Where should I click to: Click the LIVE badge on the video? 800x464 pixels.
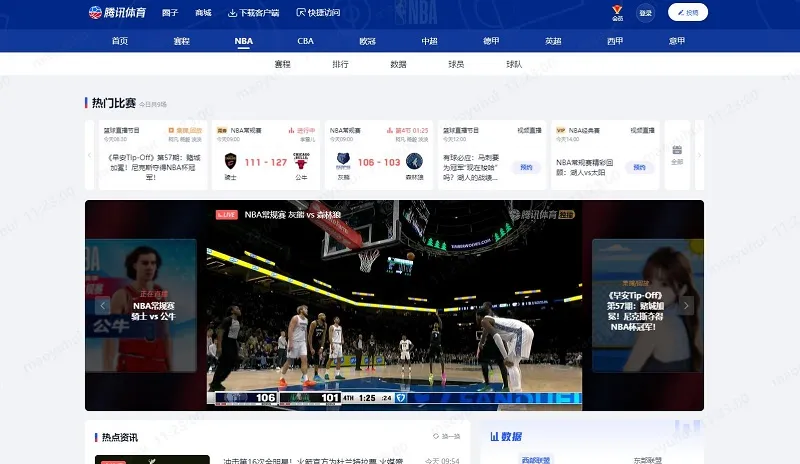click(227, 215)
